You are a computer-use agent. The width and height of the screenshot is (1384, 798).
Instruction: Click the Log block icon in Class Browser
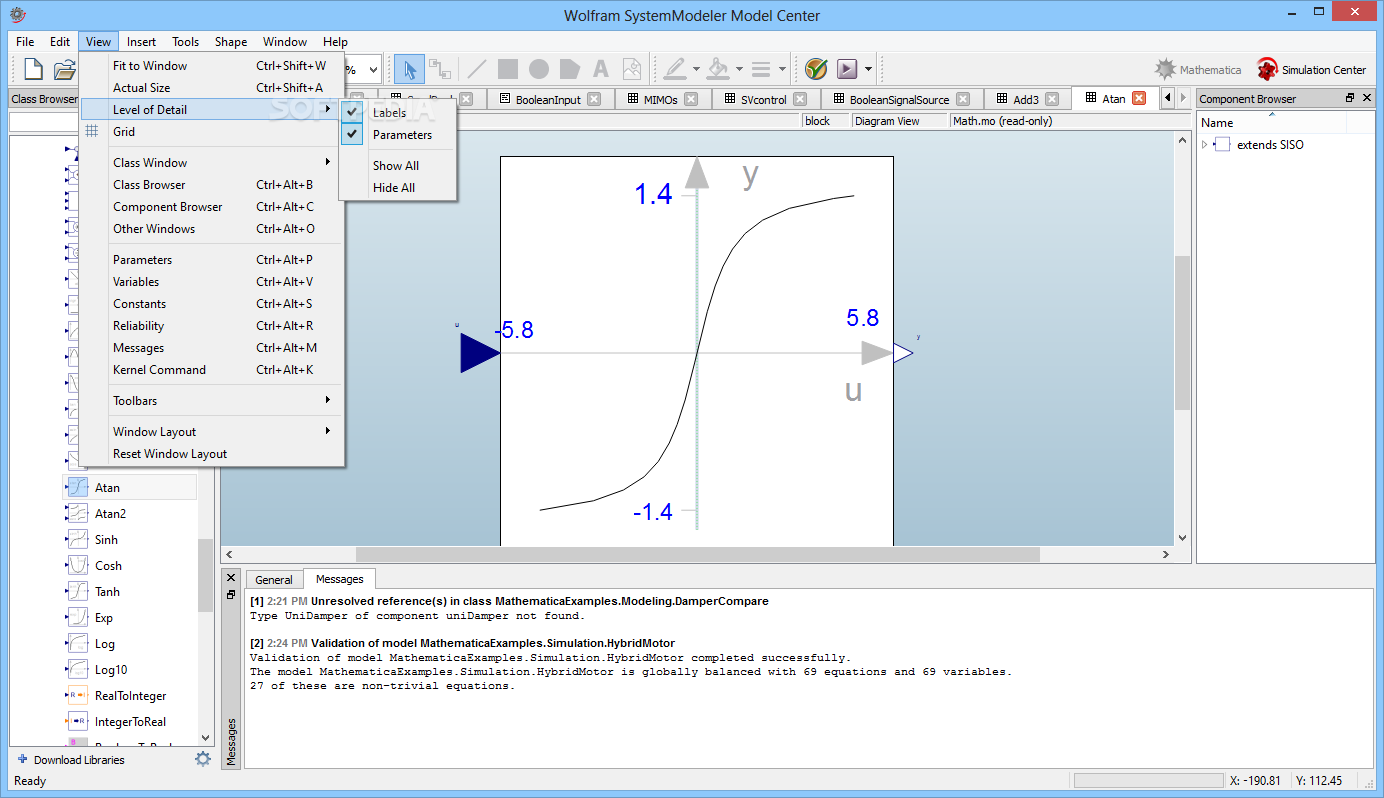click(78, 644)
